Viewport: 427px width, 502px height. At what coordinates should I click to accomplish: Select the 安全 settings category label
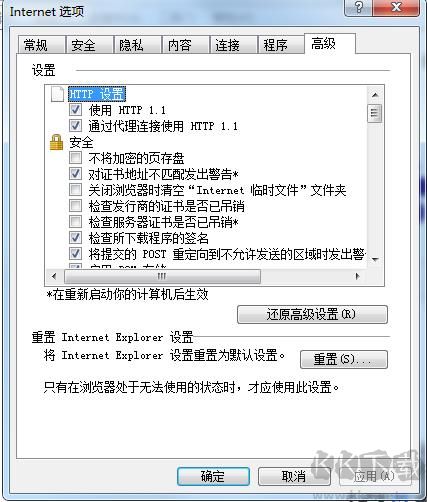pos(81,142)
